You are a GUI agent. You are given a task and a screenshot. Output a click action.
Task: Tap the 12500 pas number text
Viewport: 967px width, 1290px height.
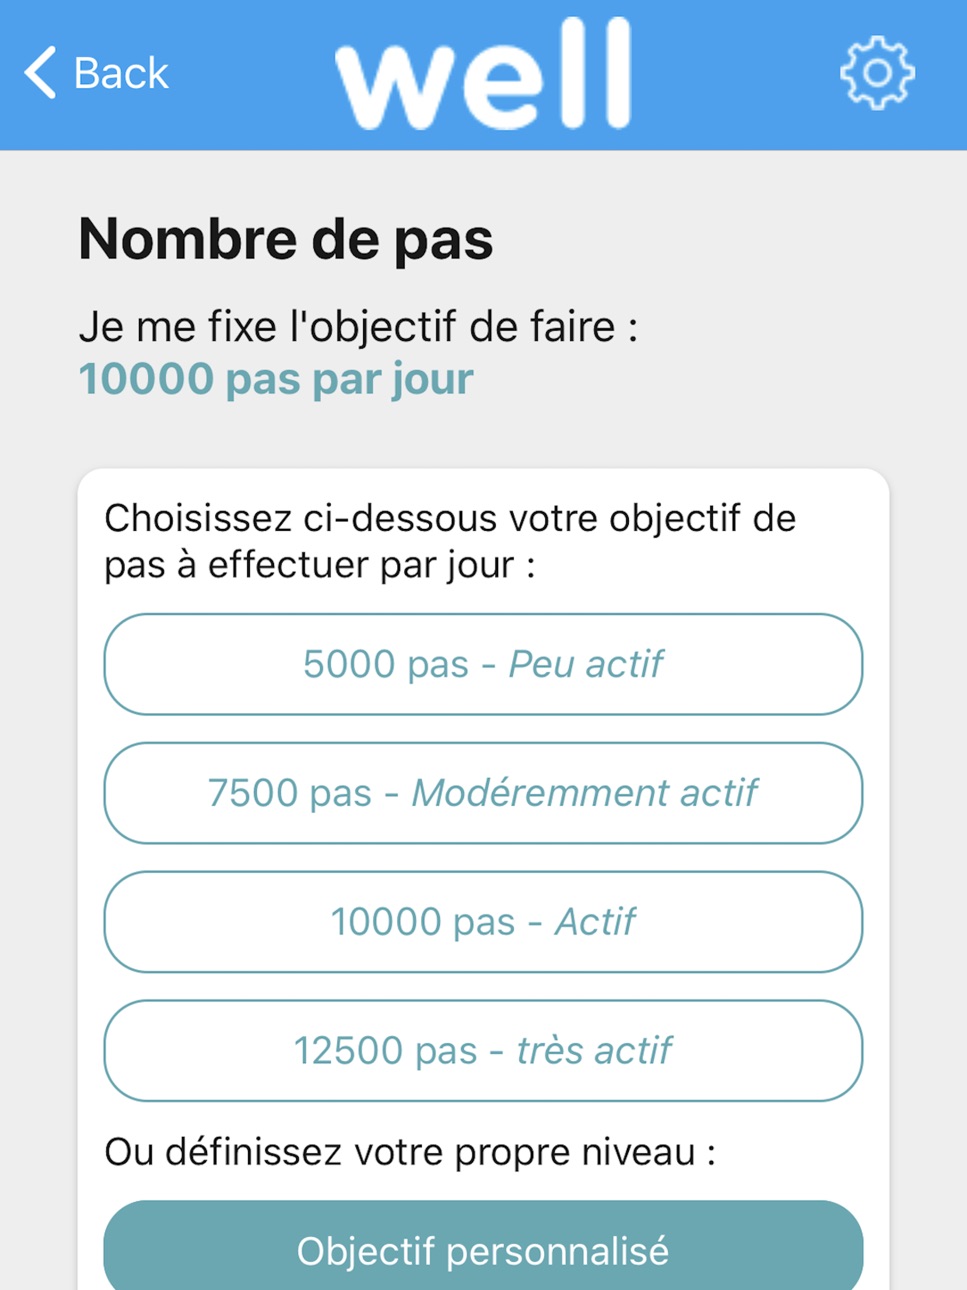(385, 1051)
